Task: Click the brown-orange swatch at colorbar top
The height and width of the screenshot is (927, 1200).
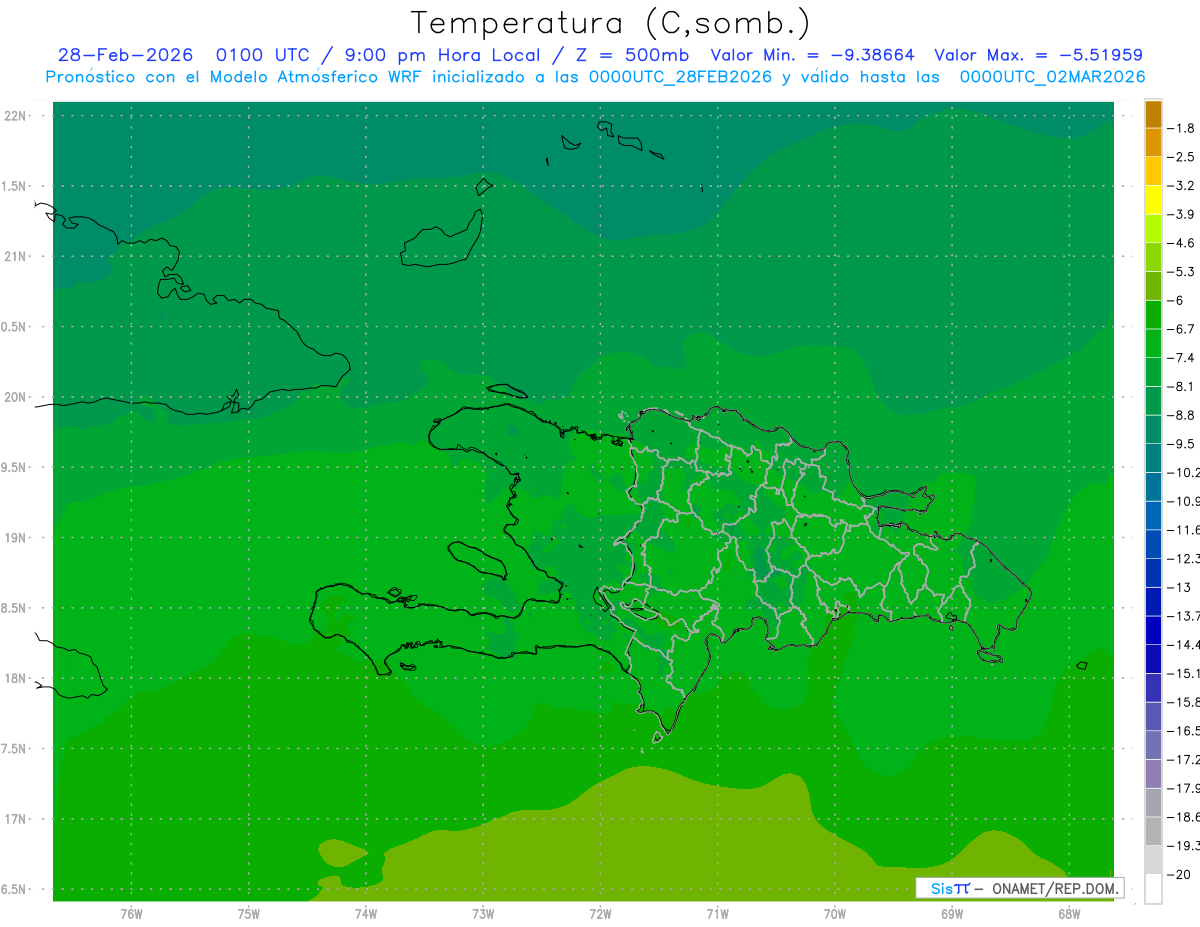Action: click(x=1153, y=114)
